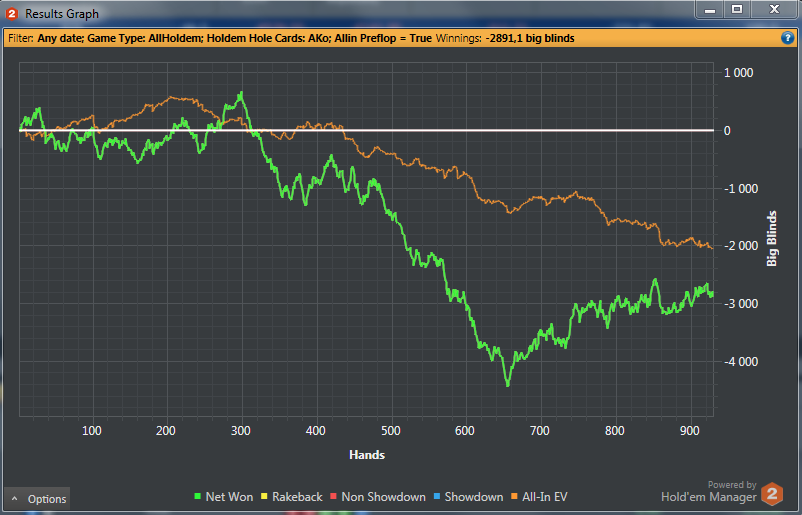Click the All-In EV legend label
This screenshot has width=802, height=515.
coord(545,497)
